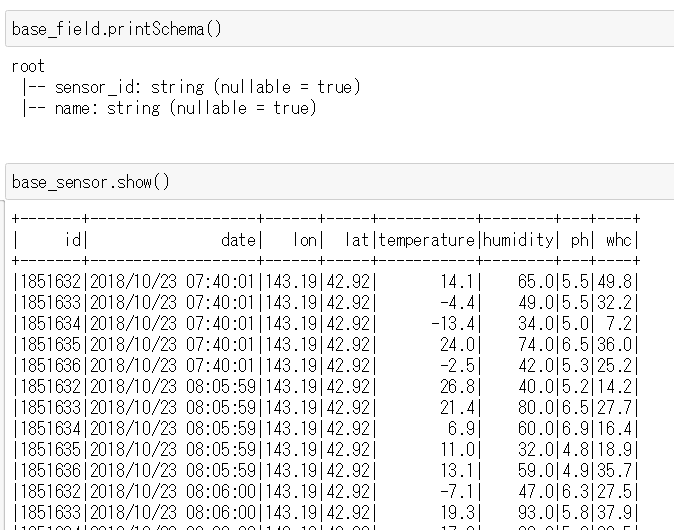Click the 'humidity' column header
This screenshot has width=674, height=530.
[518, 239]
